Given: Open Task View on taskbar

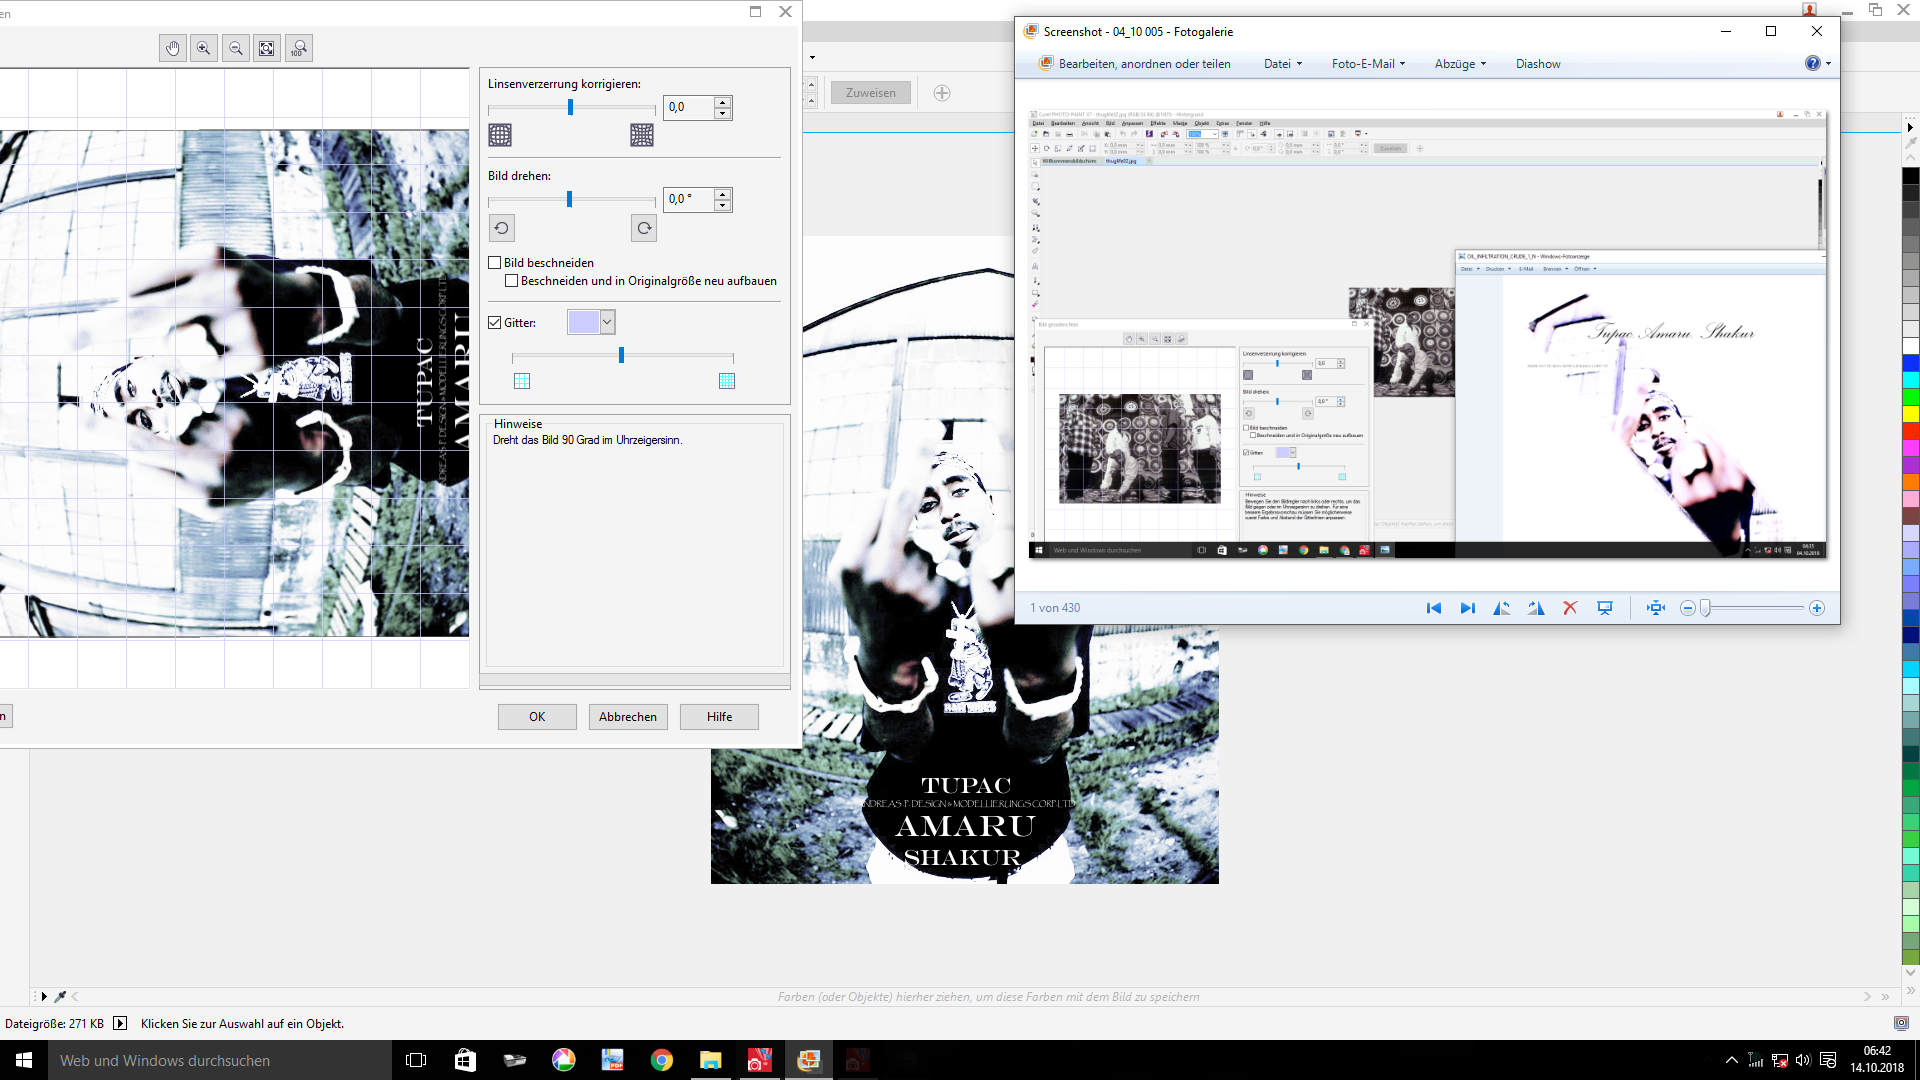Looking at the screenshot, I should pyautogui.click(x=416, y=1060).
